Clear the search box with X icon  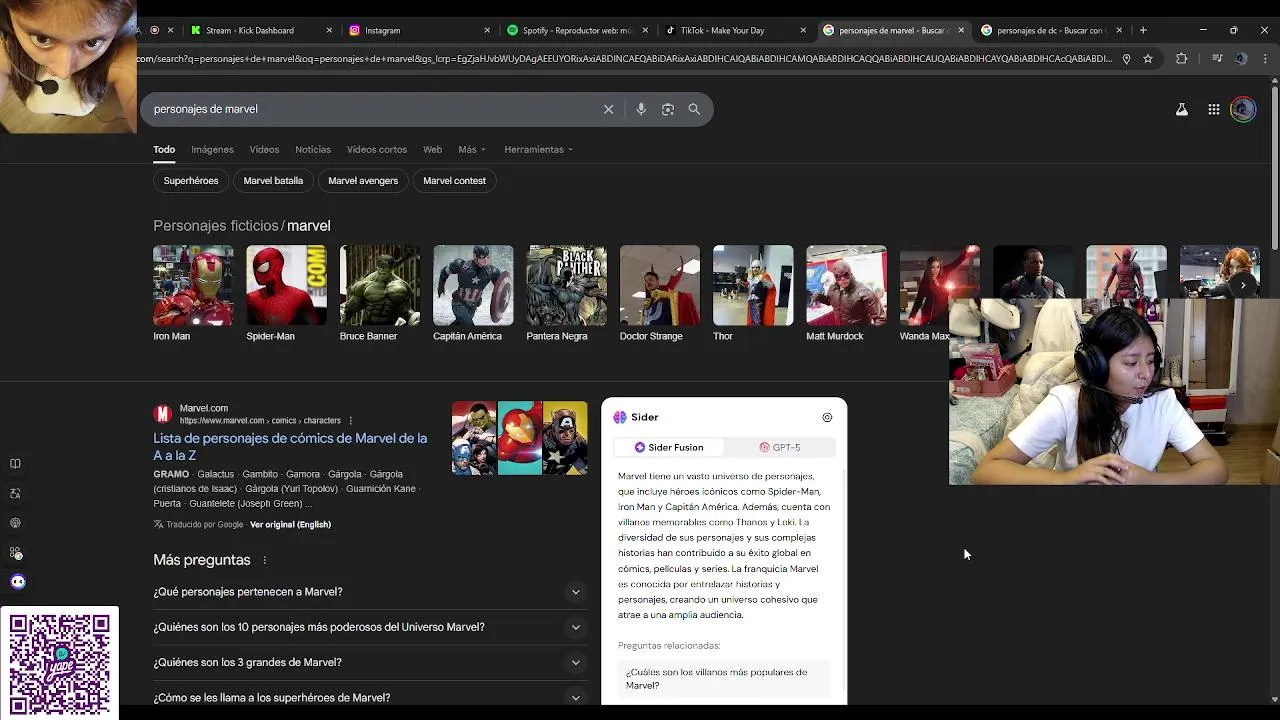608,109
